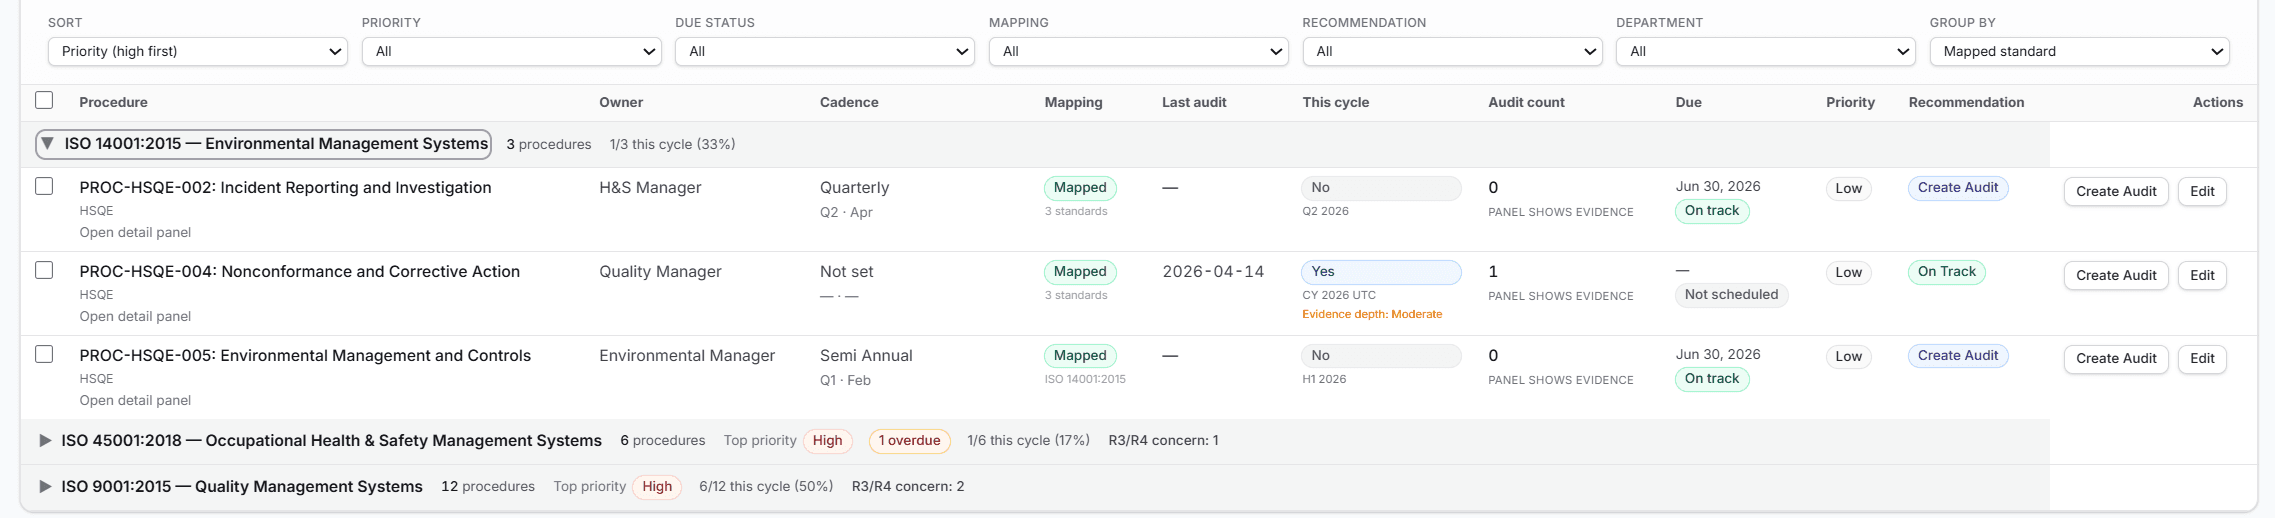
Task: Collapse the ISO 14001:2015 Environmental Management Systems group
Action: click(x=264, y=144)
